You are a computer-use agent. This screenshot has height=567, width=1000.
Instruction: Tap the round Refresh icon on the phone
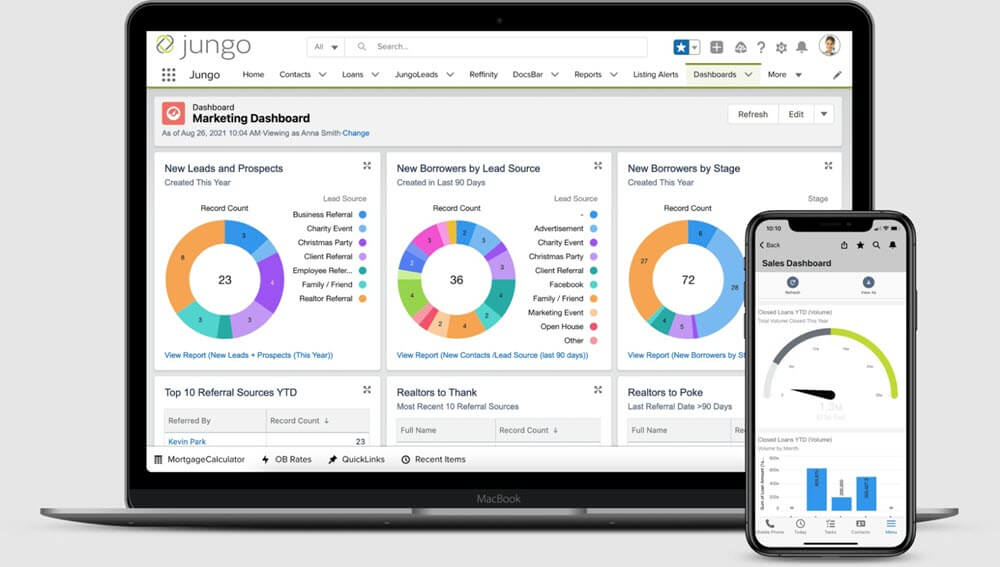pos(792,283)
